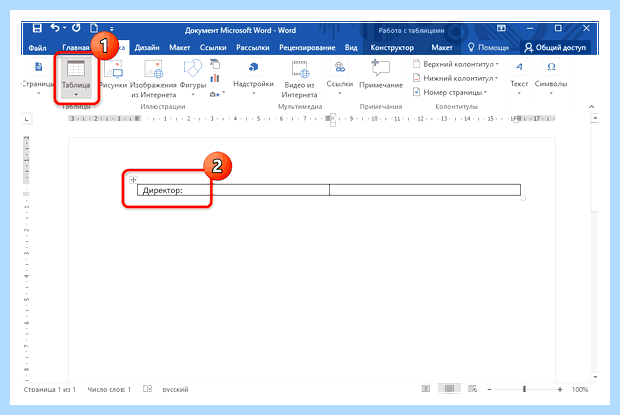Click the 100% zoom level
The image size is (620, 415).
pyautogui.click(x=580, y=389)
